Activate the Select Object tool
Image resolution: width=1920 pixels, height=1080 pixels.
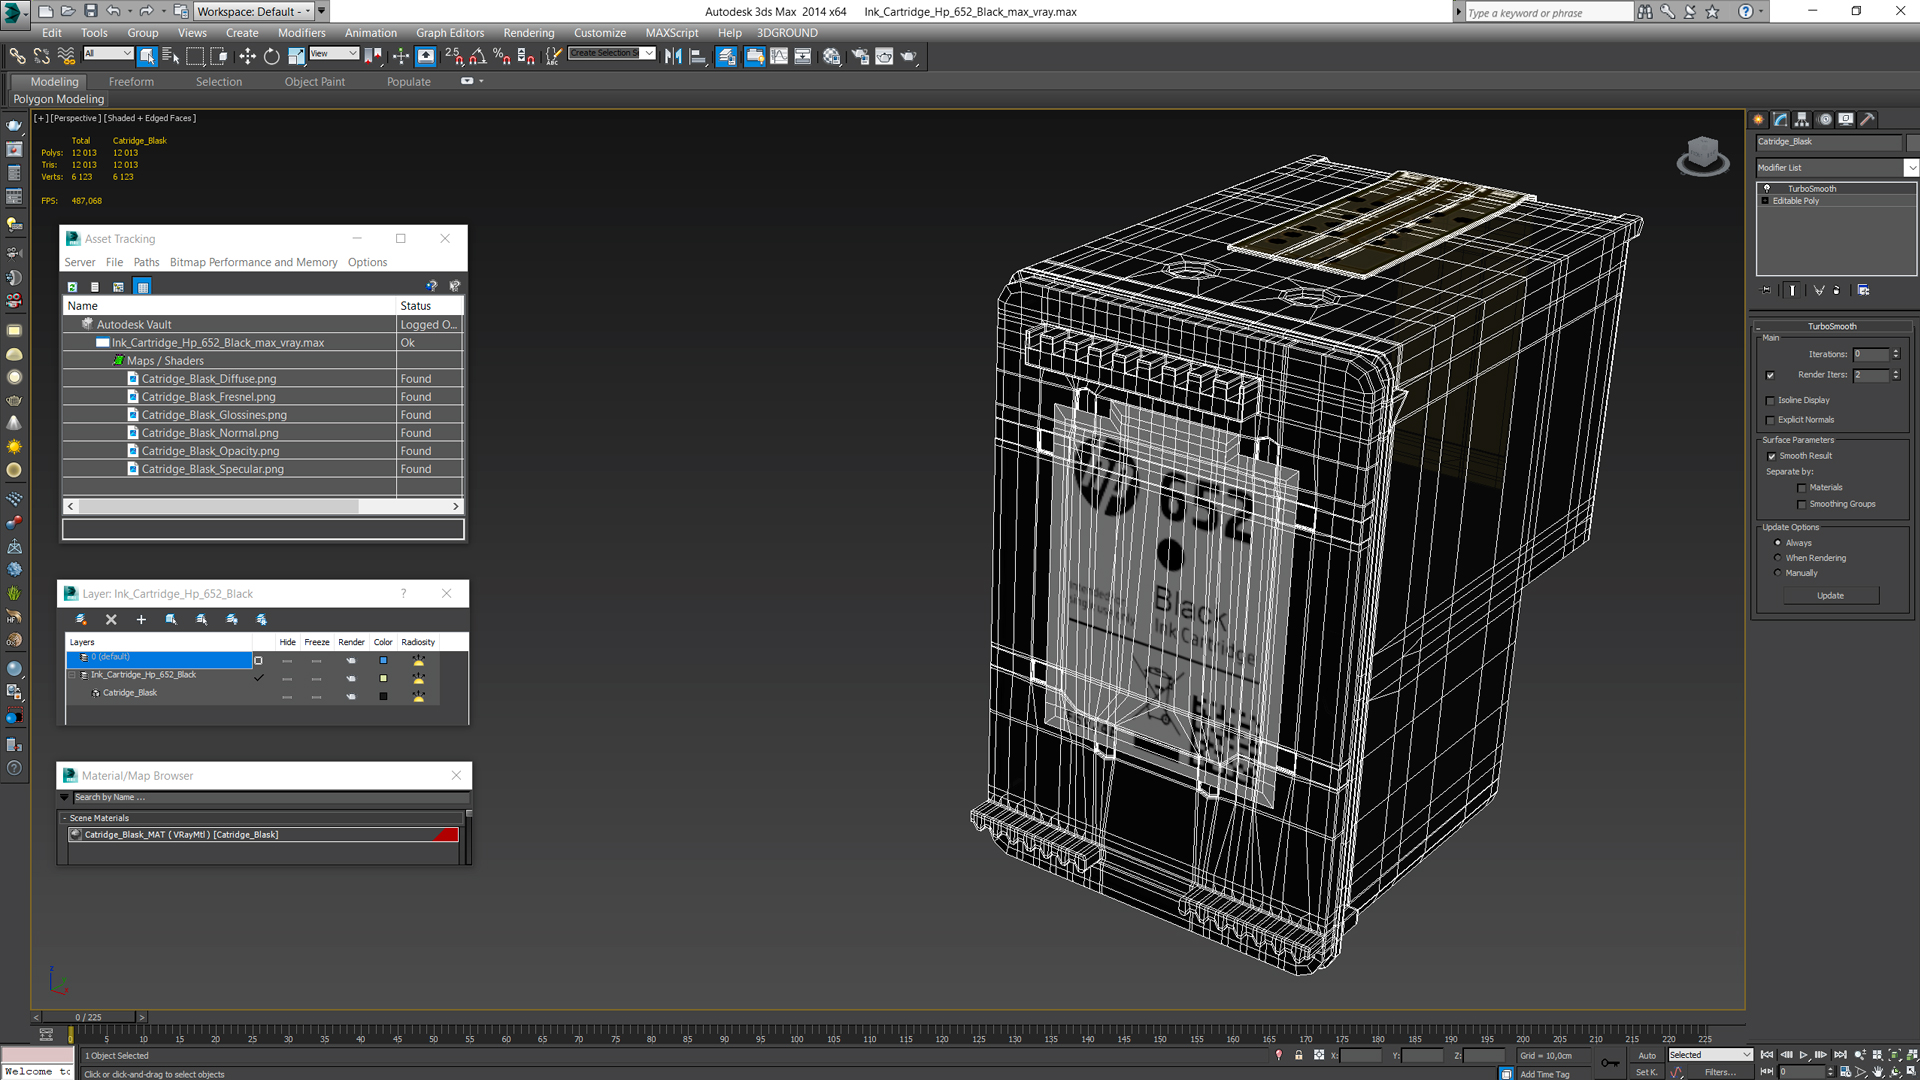[x=147, y=56]
